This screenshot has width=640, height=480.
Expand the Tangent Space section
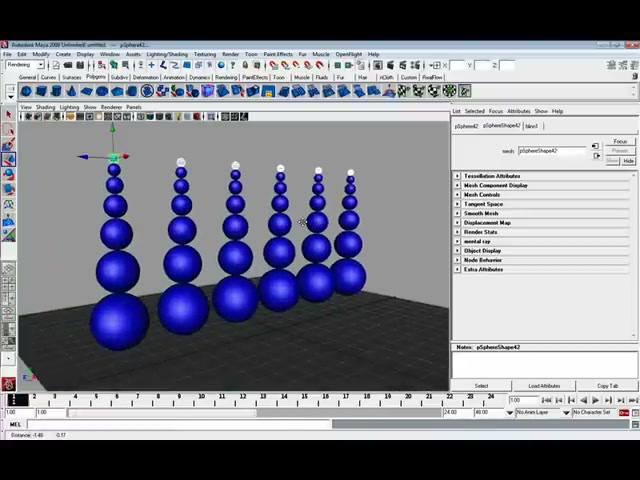(x=457, y=204)
